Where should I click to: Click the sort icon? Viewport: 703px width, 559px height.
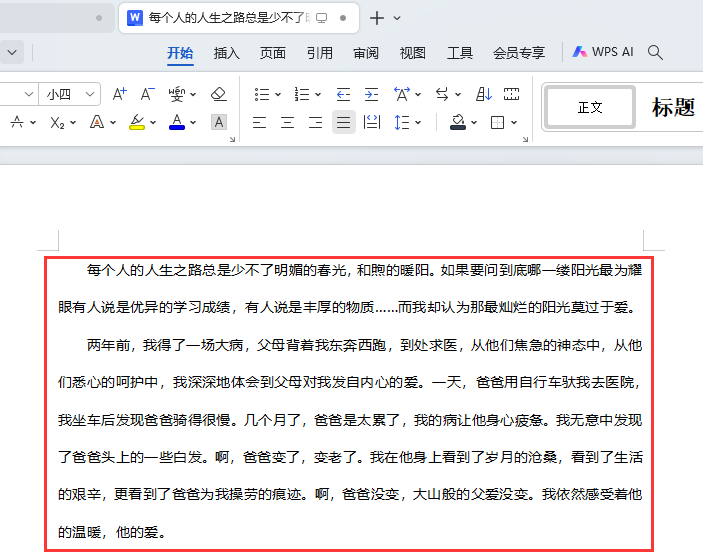pyautogui.click(x=483, y=94)
